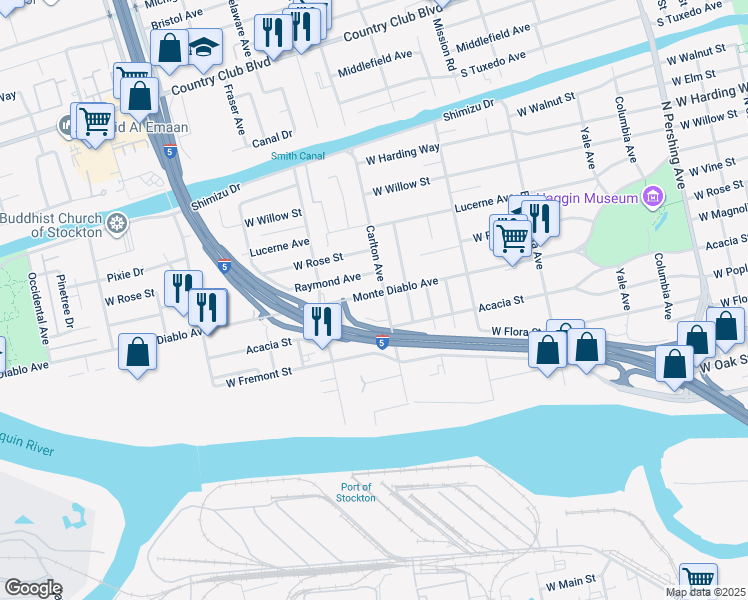Image resolution: width=748 pixels, height=600 pixels.
Task: Click the Google logo link
Action: (x=33, y=589)
